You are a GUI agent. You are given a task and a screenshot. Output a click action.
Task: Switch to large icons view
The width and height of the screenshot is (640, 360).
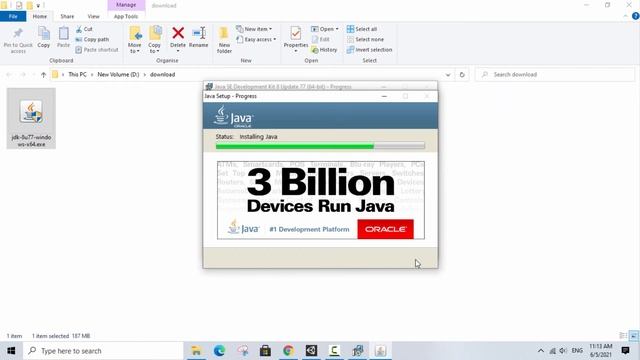point(633,336)
